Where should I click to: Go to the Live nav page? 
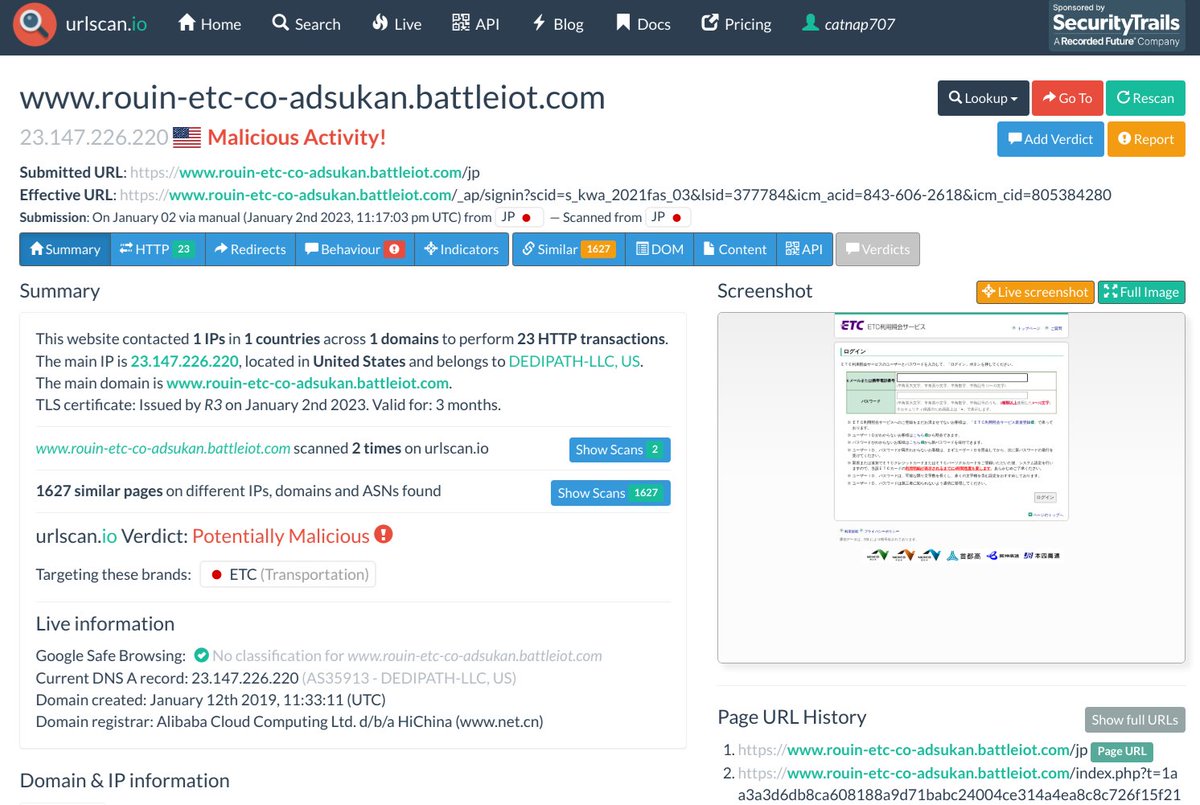pos(396,24)
